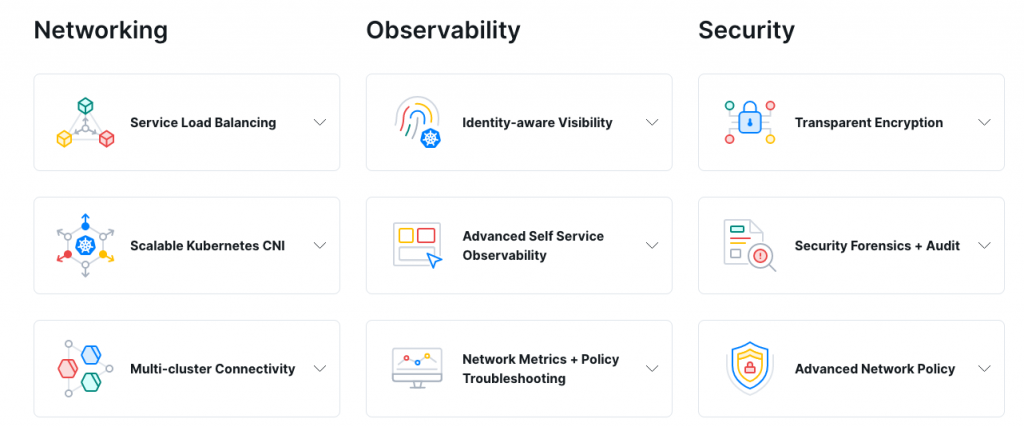Click the Security Forensics document magnifier icon
Image resolution: width=1024 pixels, height=427 pixels.
coord(750,245)
